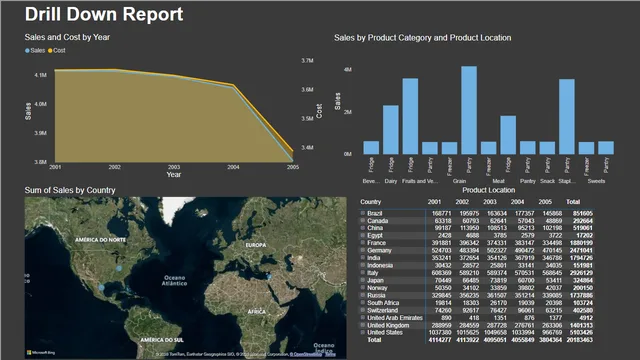Expand the China row in matrix
Viewport: 640px width, 360px height.
[x=362, y=228]
